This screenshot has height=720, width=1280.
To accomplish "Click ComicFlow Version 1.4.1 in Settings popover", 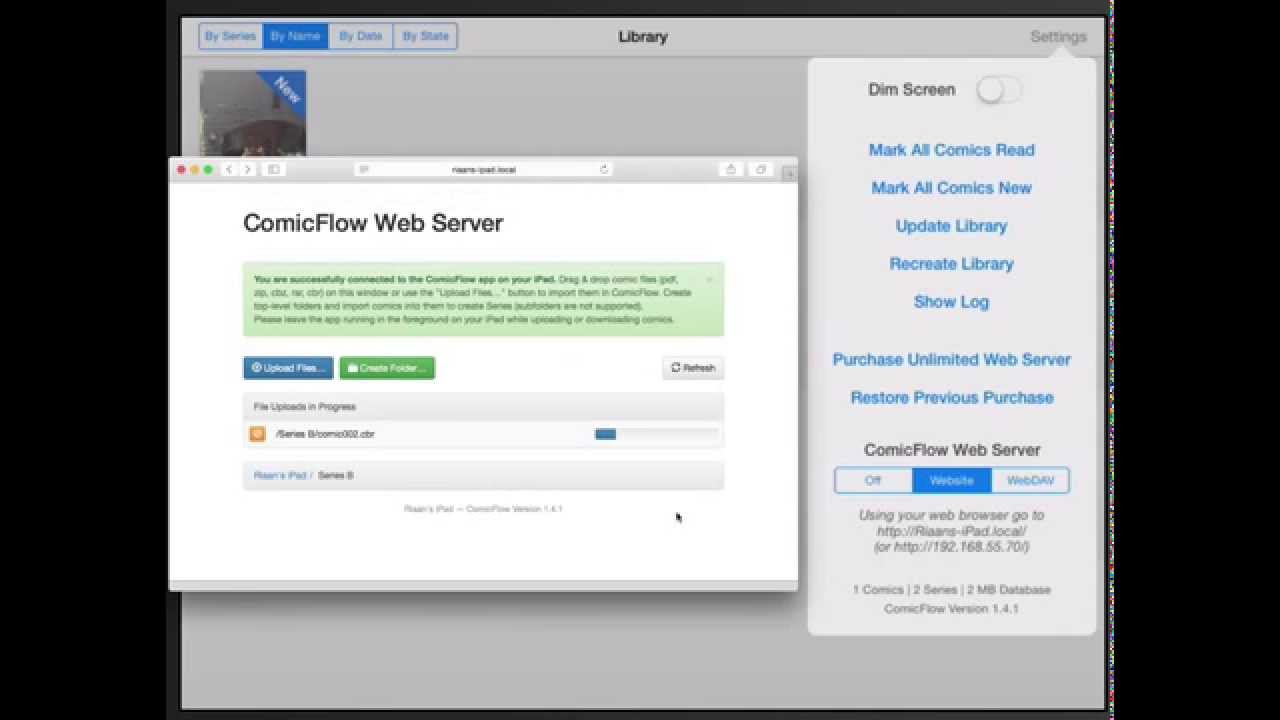I will [x=952, y=609].
